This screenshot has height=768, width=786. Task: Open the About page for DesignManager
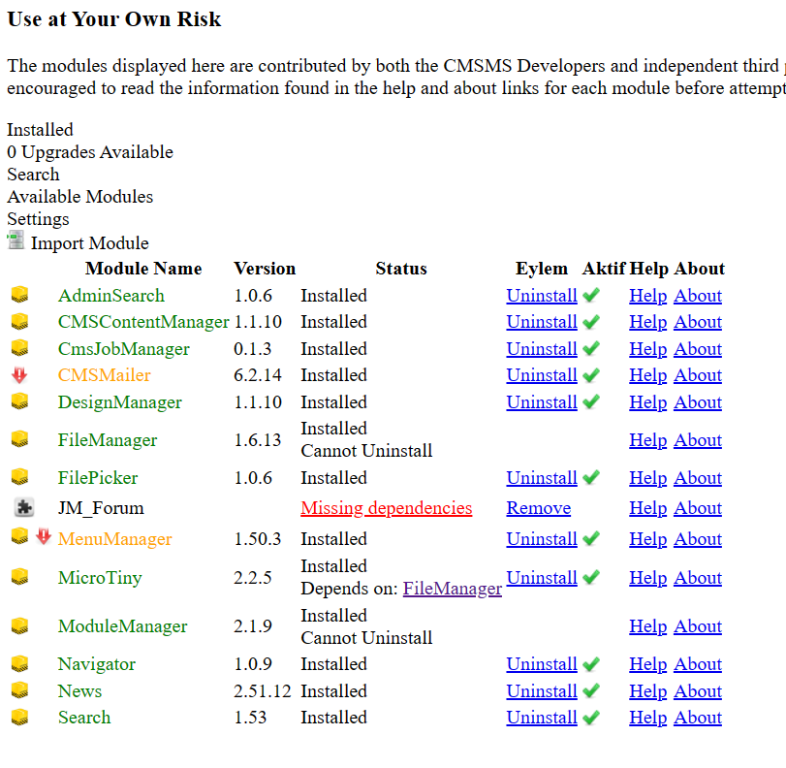point(697,402)
